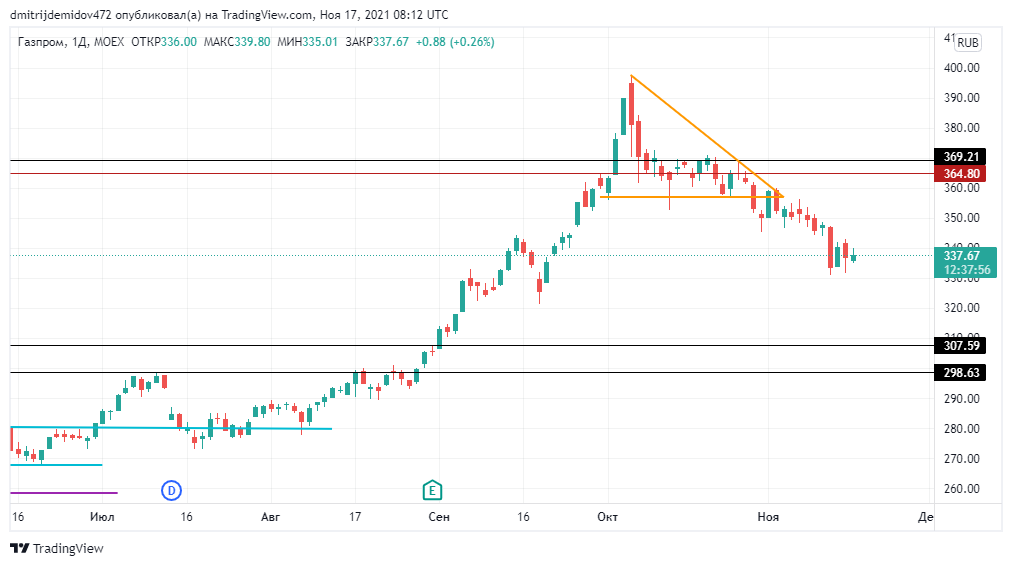Click the 350.00 price axis label
Viewport: 1012px width, 566px height.
962,218
